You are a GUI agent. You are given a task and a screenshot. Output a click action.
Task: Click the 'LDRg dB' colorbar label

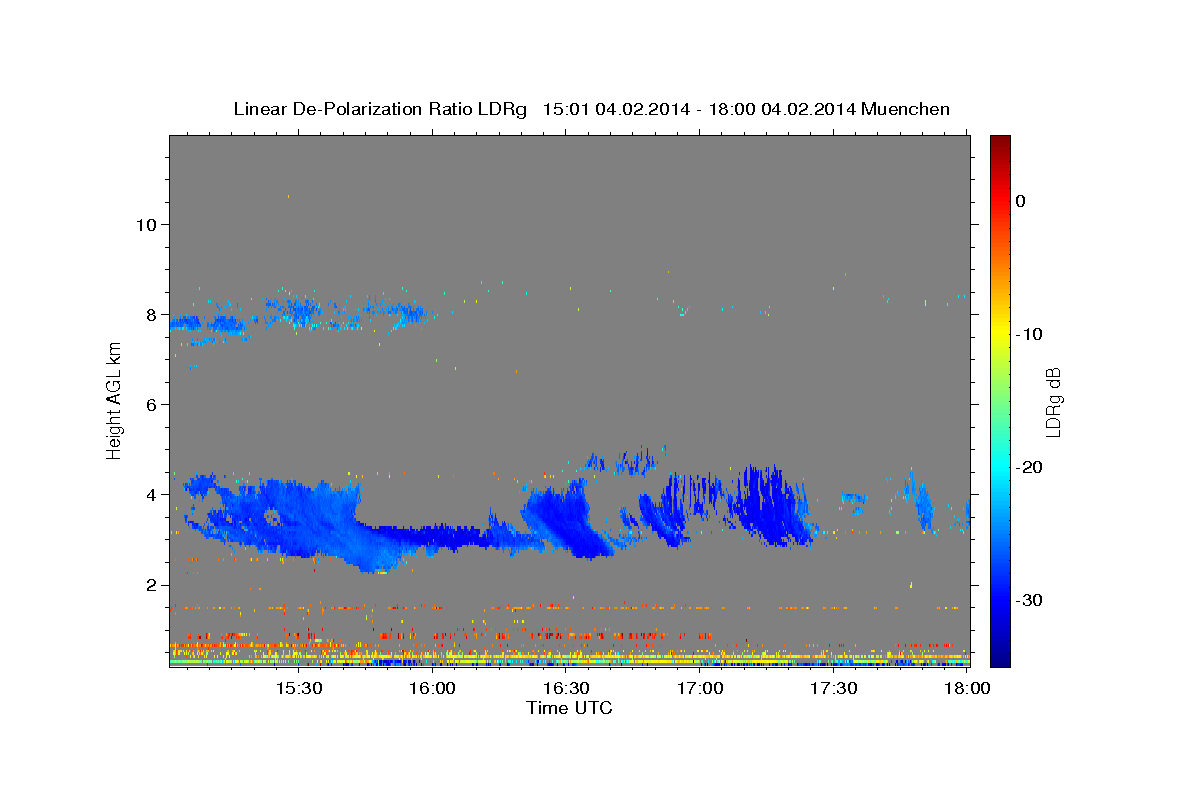tap(1053, 400)
